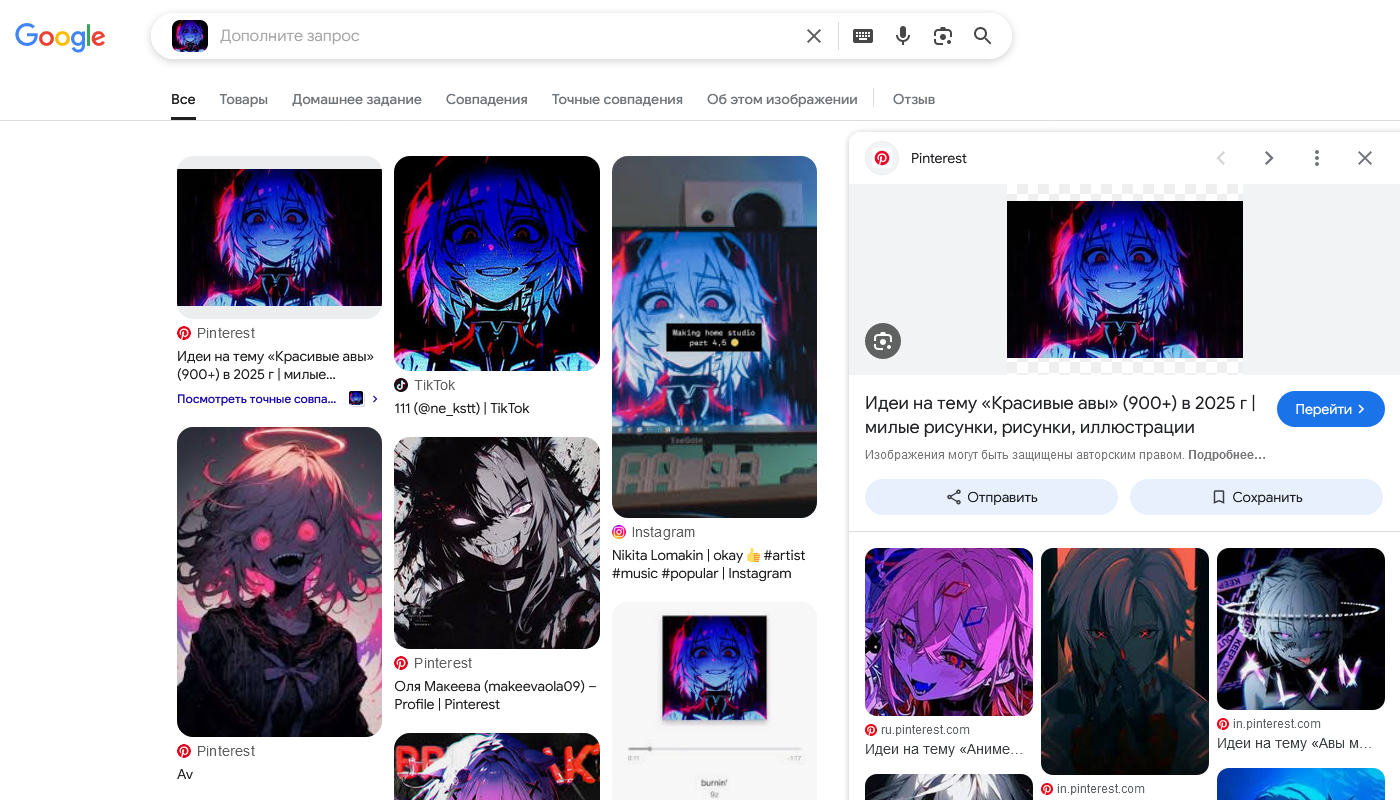Start voice search with the microphone icon

(x=903, y=36)
